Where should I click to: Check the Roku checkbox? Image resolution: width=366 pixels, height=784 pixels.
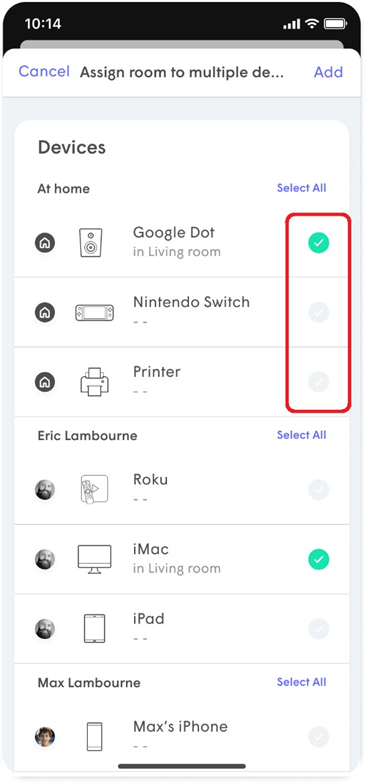point(318,489)
